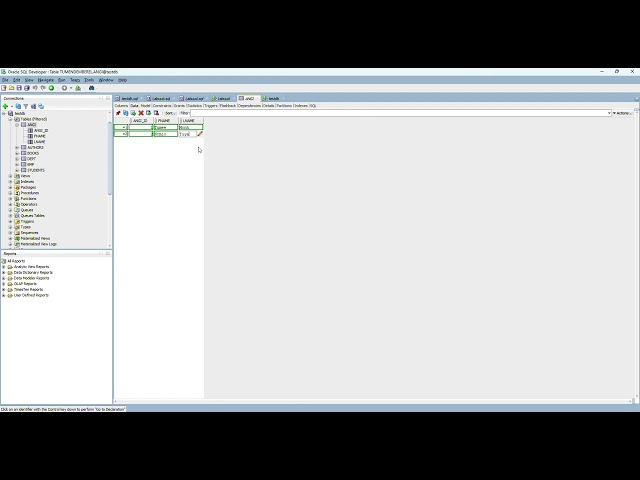Click the red X Delete Row icon
640x480 pixels.
click(141, 113)
